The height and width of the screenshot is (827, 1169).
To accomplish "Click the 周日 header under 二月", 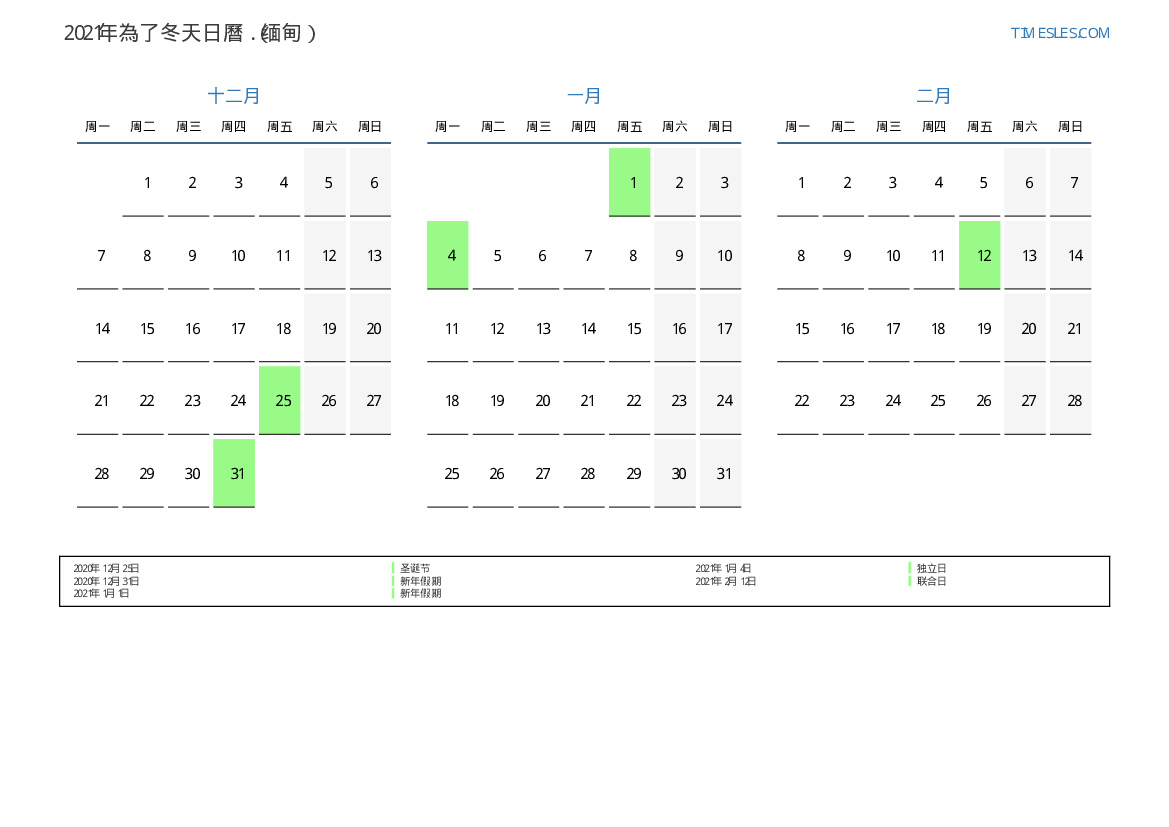I will (1070, 127).
